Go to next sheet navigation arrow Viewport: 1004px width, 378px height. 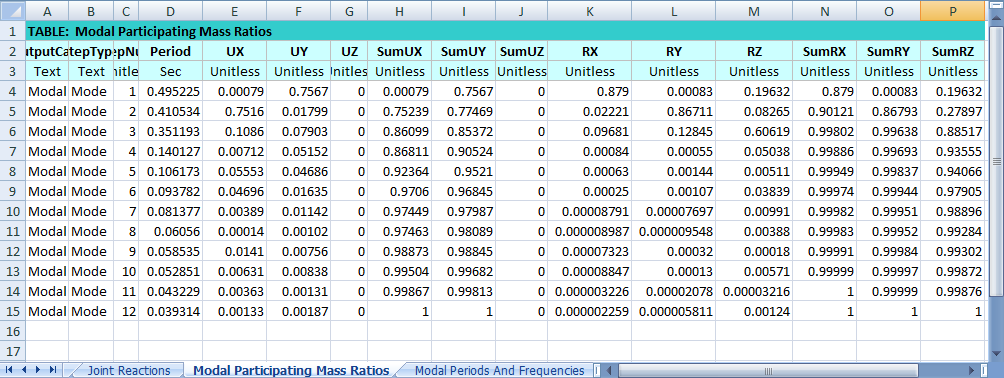[38, 370]
